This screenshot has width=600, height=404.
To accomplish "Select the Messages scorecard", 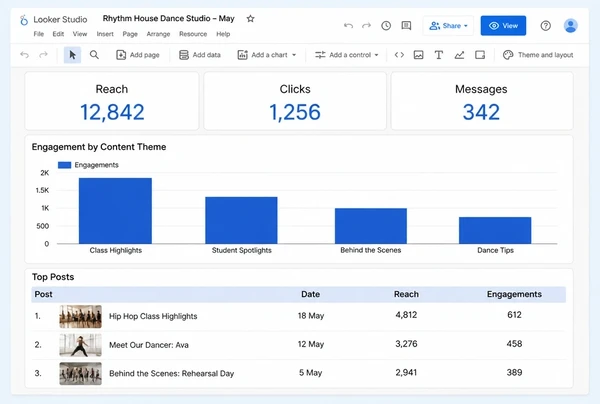I will pos(481,101).
